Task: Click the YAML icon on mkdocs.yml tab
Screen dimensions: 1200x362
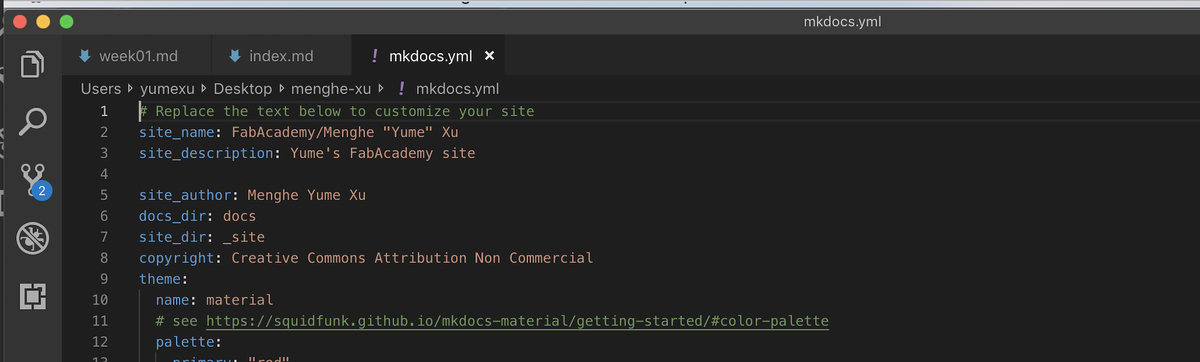Action: click(x=374, y=56)
